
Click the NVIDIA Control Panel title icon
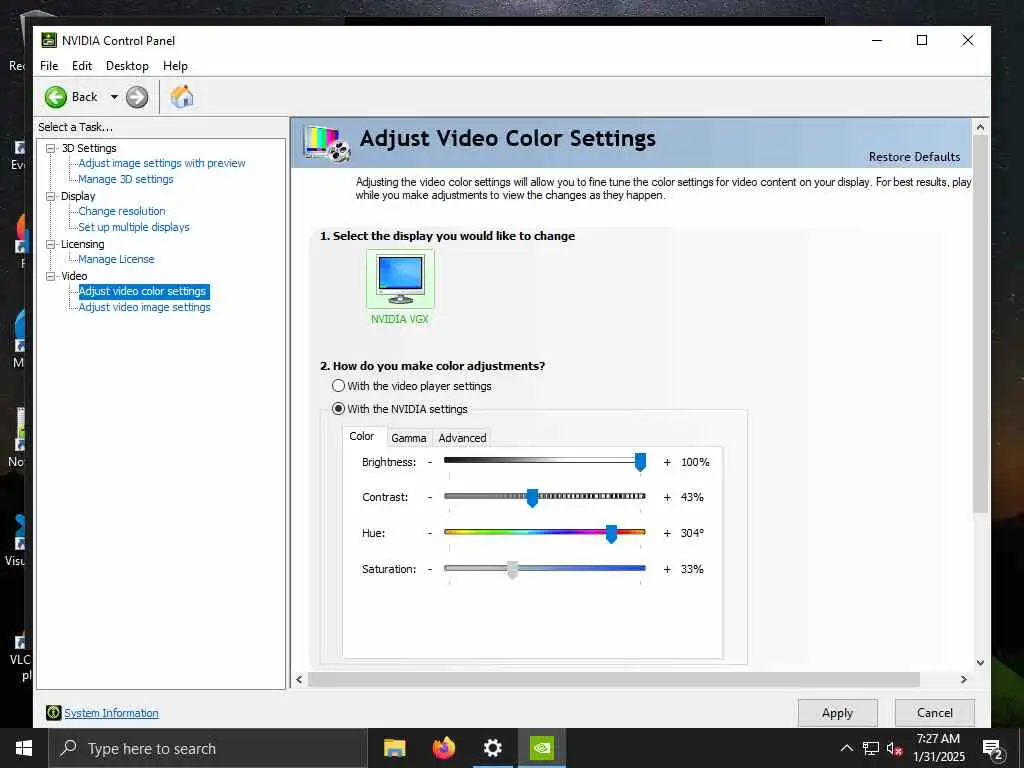[x=49, y=40]
